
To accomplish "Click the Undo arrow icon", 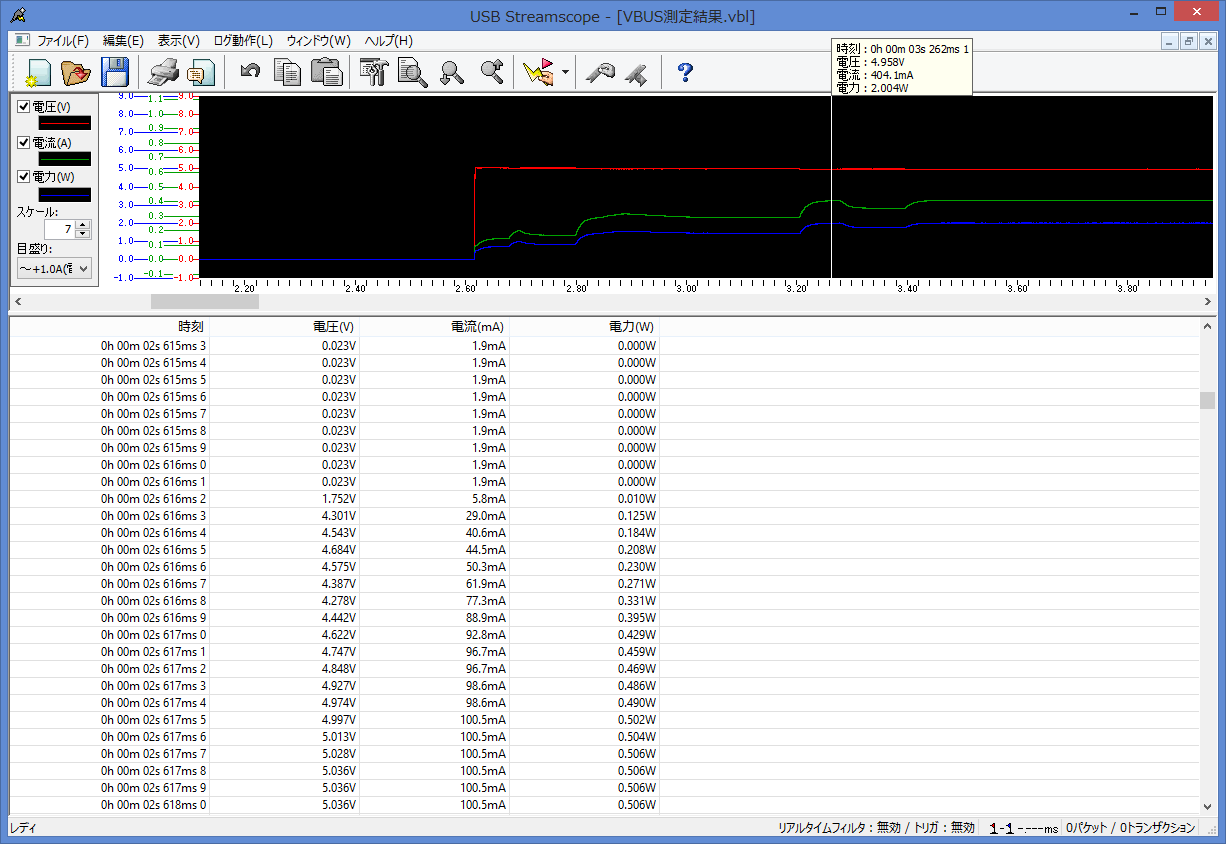I will pos(251,72).
